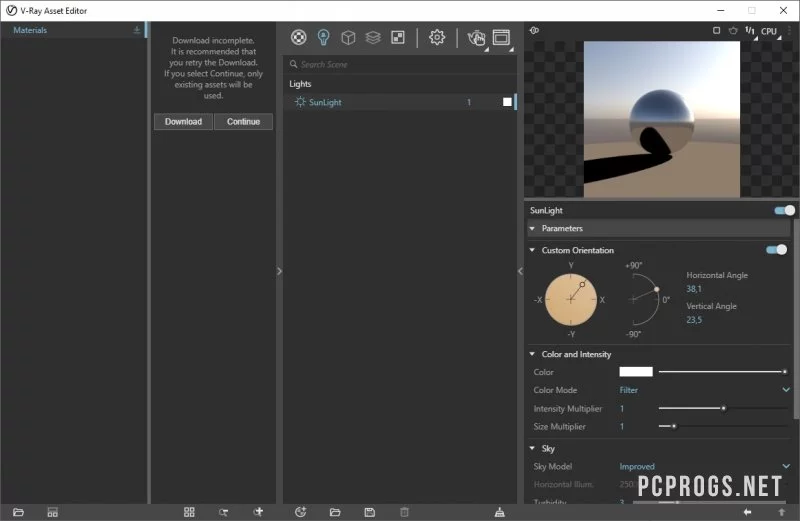Image resolution: width=800 pixels, height=521 pixels.
Task: Toggle the Custom Orientation switch
Action: pos(776,250)
